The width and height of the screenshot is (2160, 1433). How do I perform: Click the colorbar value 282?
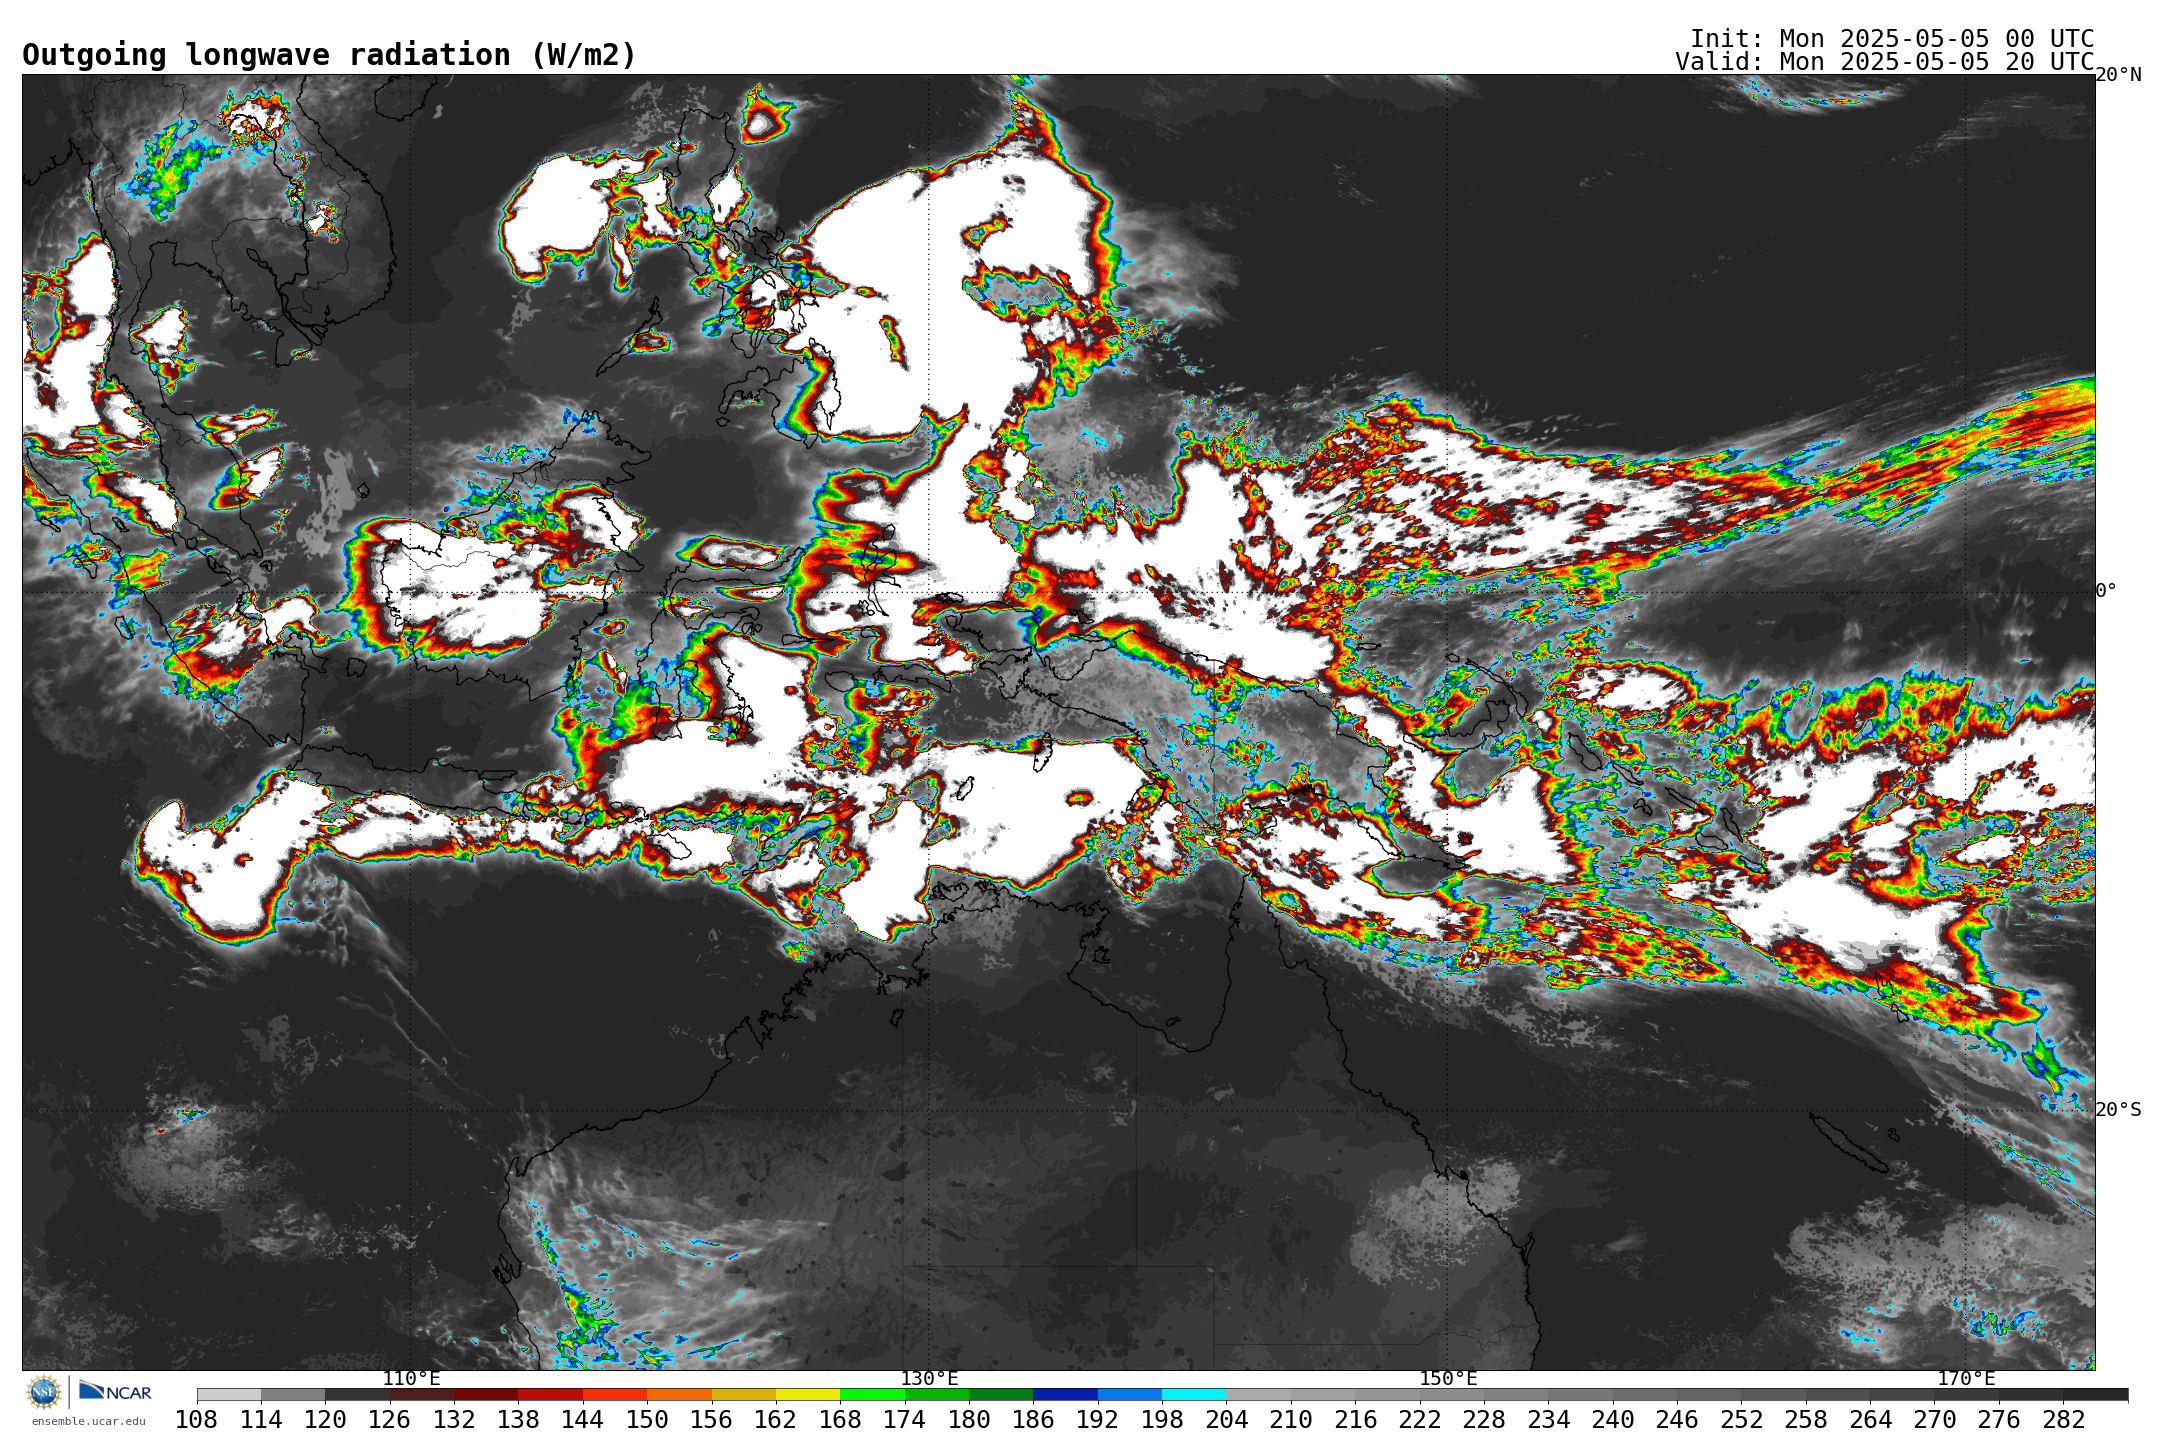point(2063,1420)
